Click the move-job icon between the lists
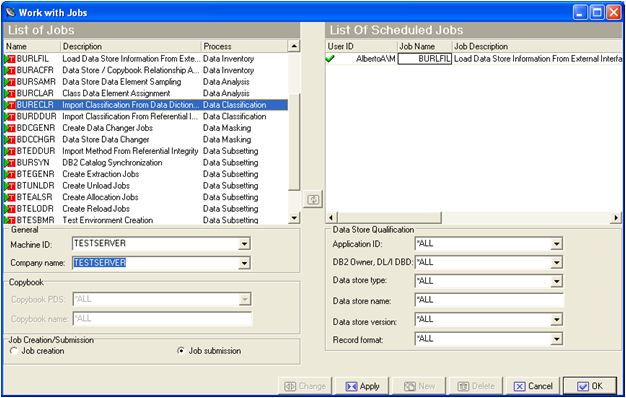 pos(313,199)
